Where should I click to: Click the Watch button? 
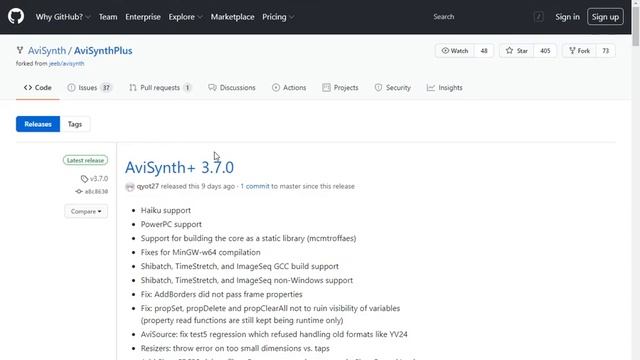pyautogui.click(x=455, y=51)
